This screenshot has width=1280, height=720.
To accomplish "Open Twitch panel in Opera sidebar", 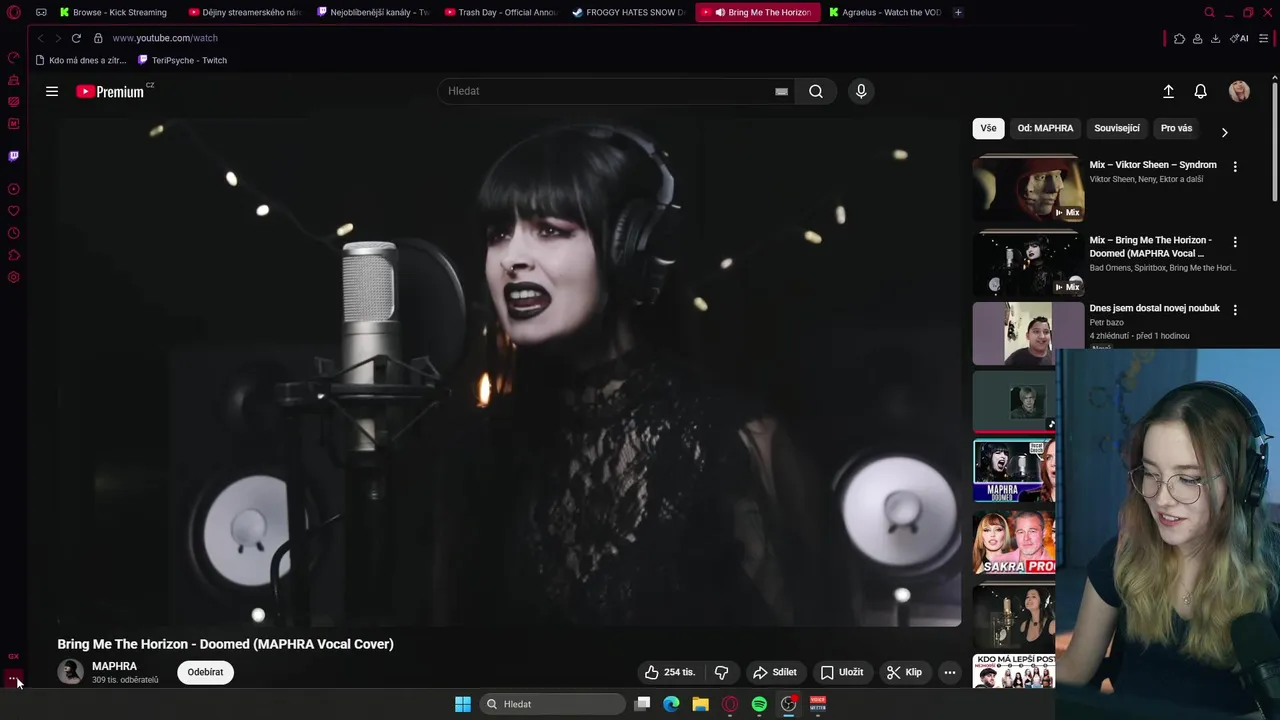I will pyautogui.click(x=14, y=156).
